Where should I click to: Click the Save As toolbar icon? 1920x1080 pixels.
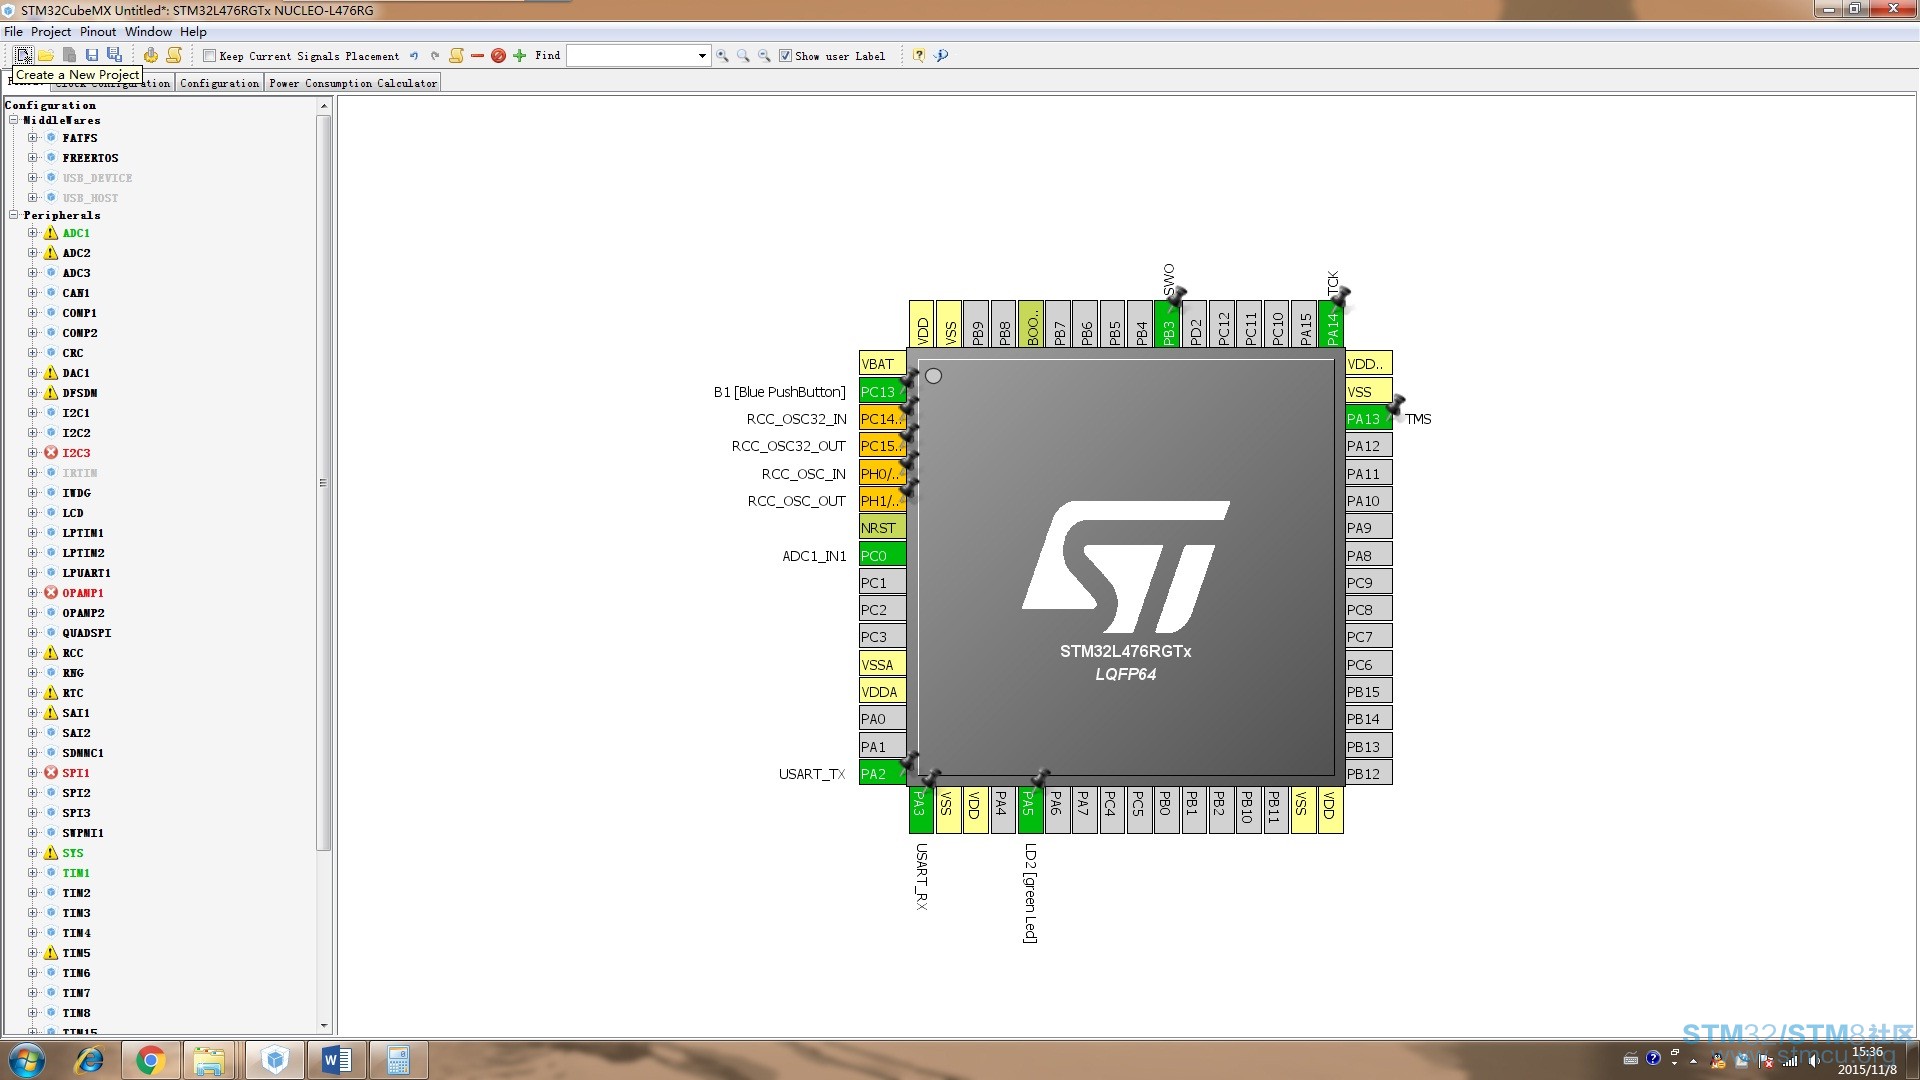[x=114, y=55]
